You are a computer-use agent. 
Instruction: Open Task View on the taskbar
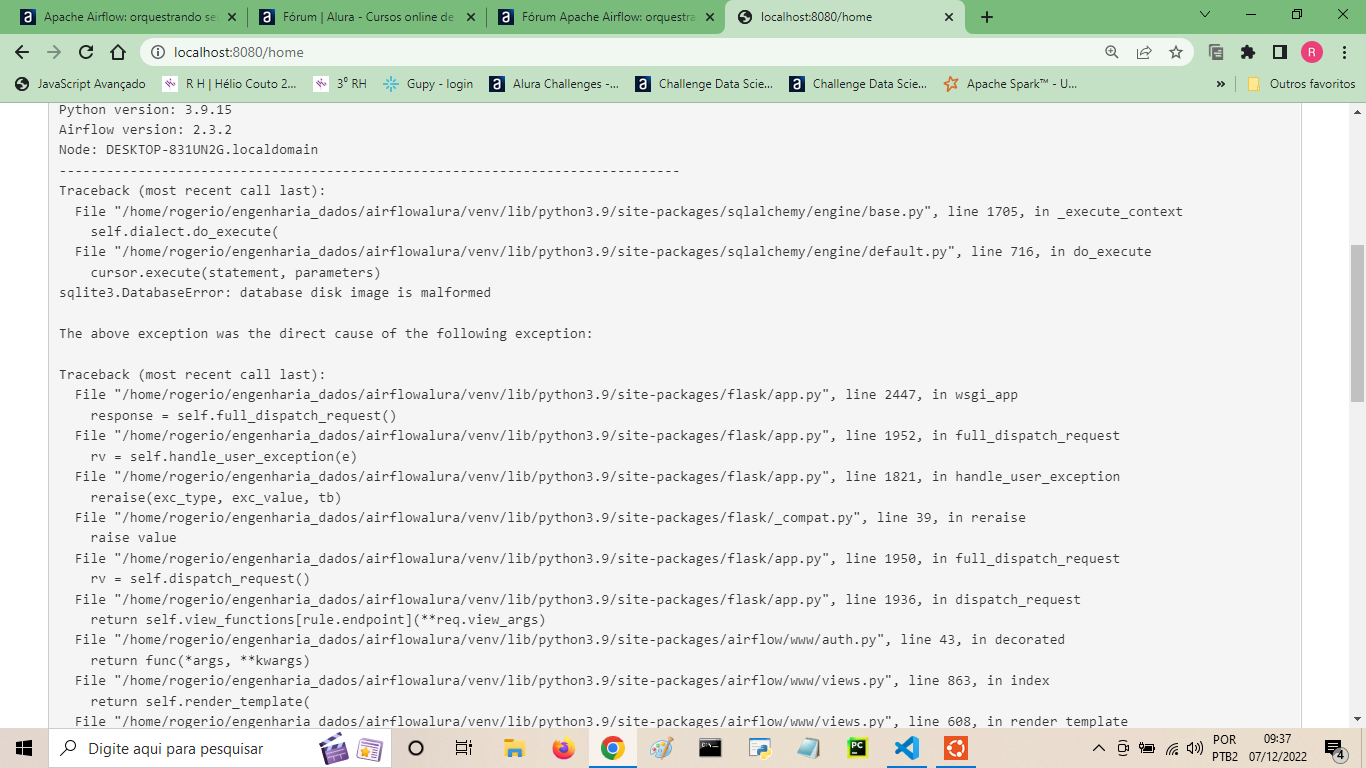coord(464,748)
